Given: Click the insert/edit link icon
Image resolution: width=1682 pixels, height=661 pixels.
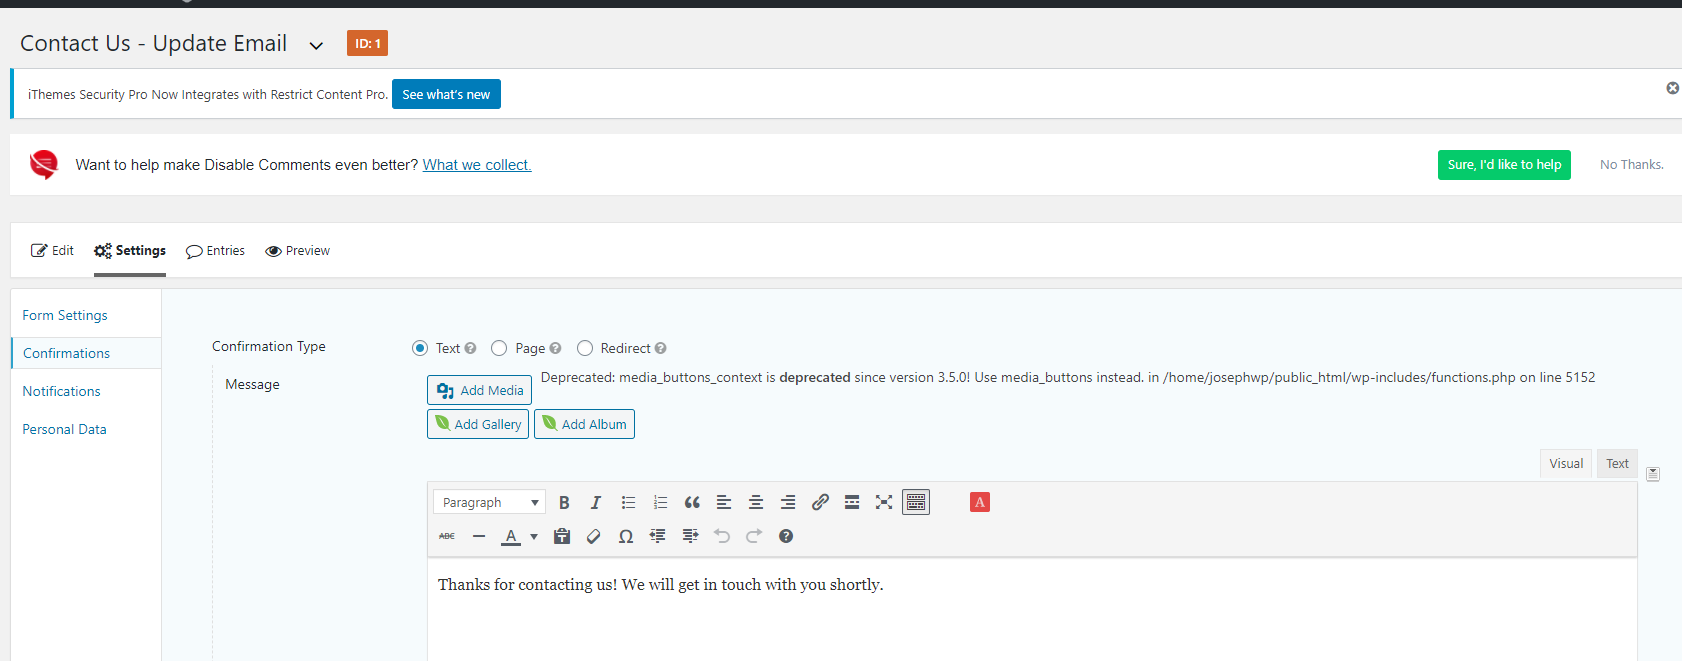Looking at the screenshot, I should [x=820, y=503].
